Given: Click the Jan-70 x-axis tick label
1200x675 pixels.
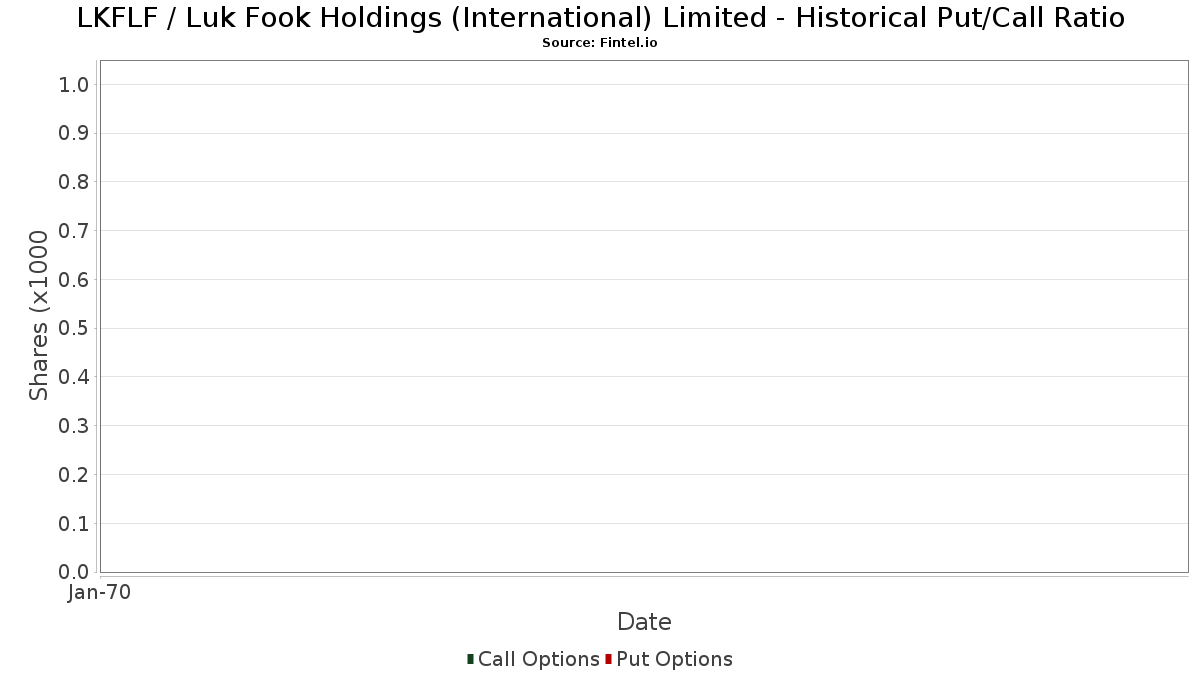Looking at the screenshot, I should coord(99,593).
